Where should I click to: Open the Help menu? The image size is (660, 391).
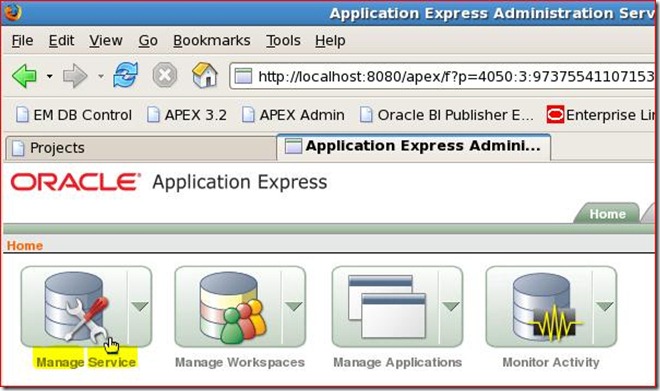(x=330, y=41)
